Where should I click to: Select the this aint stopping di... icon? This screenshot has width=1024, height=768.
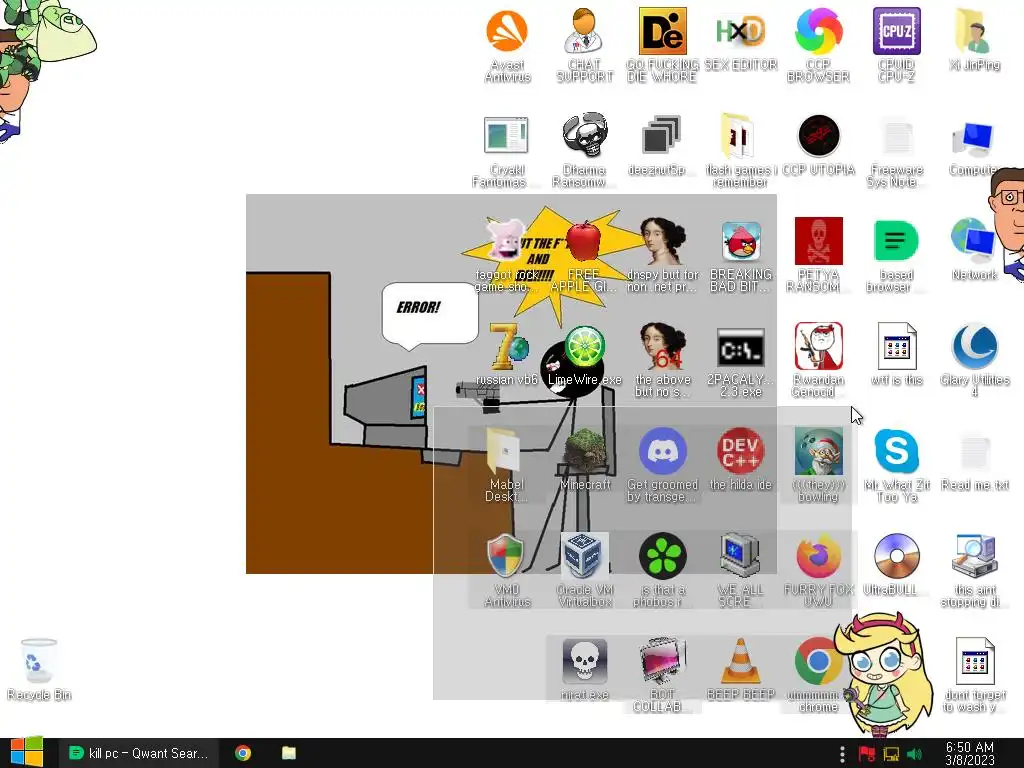pyautogui.click(x=974, y=571)
